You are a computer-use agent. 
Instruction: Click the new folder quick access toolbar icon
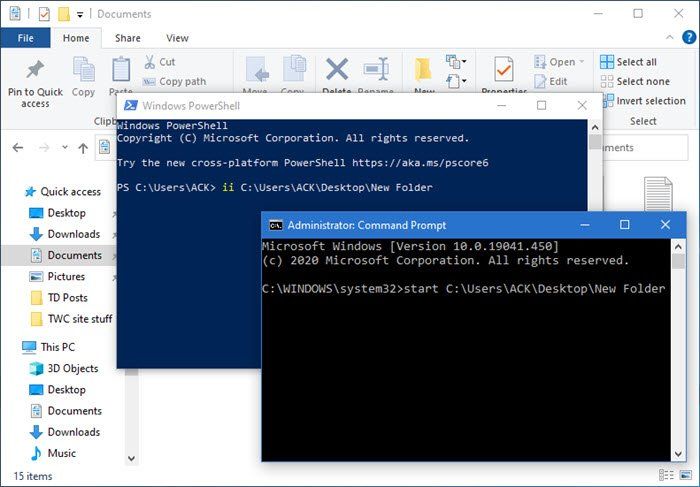[x=64, y=14]
